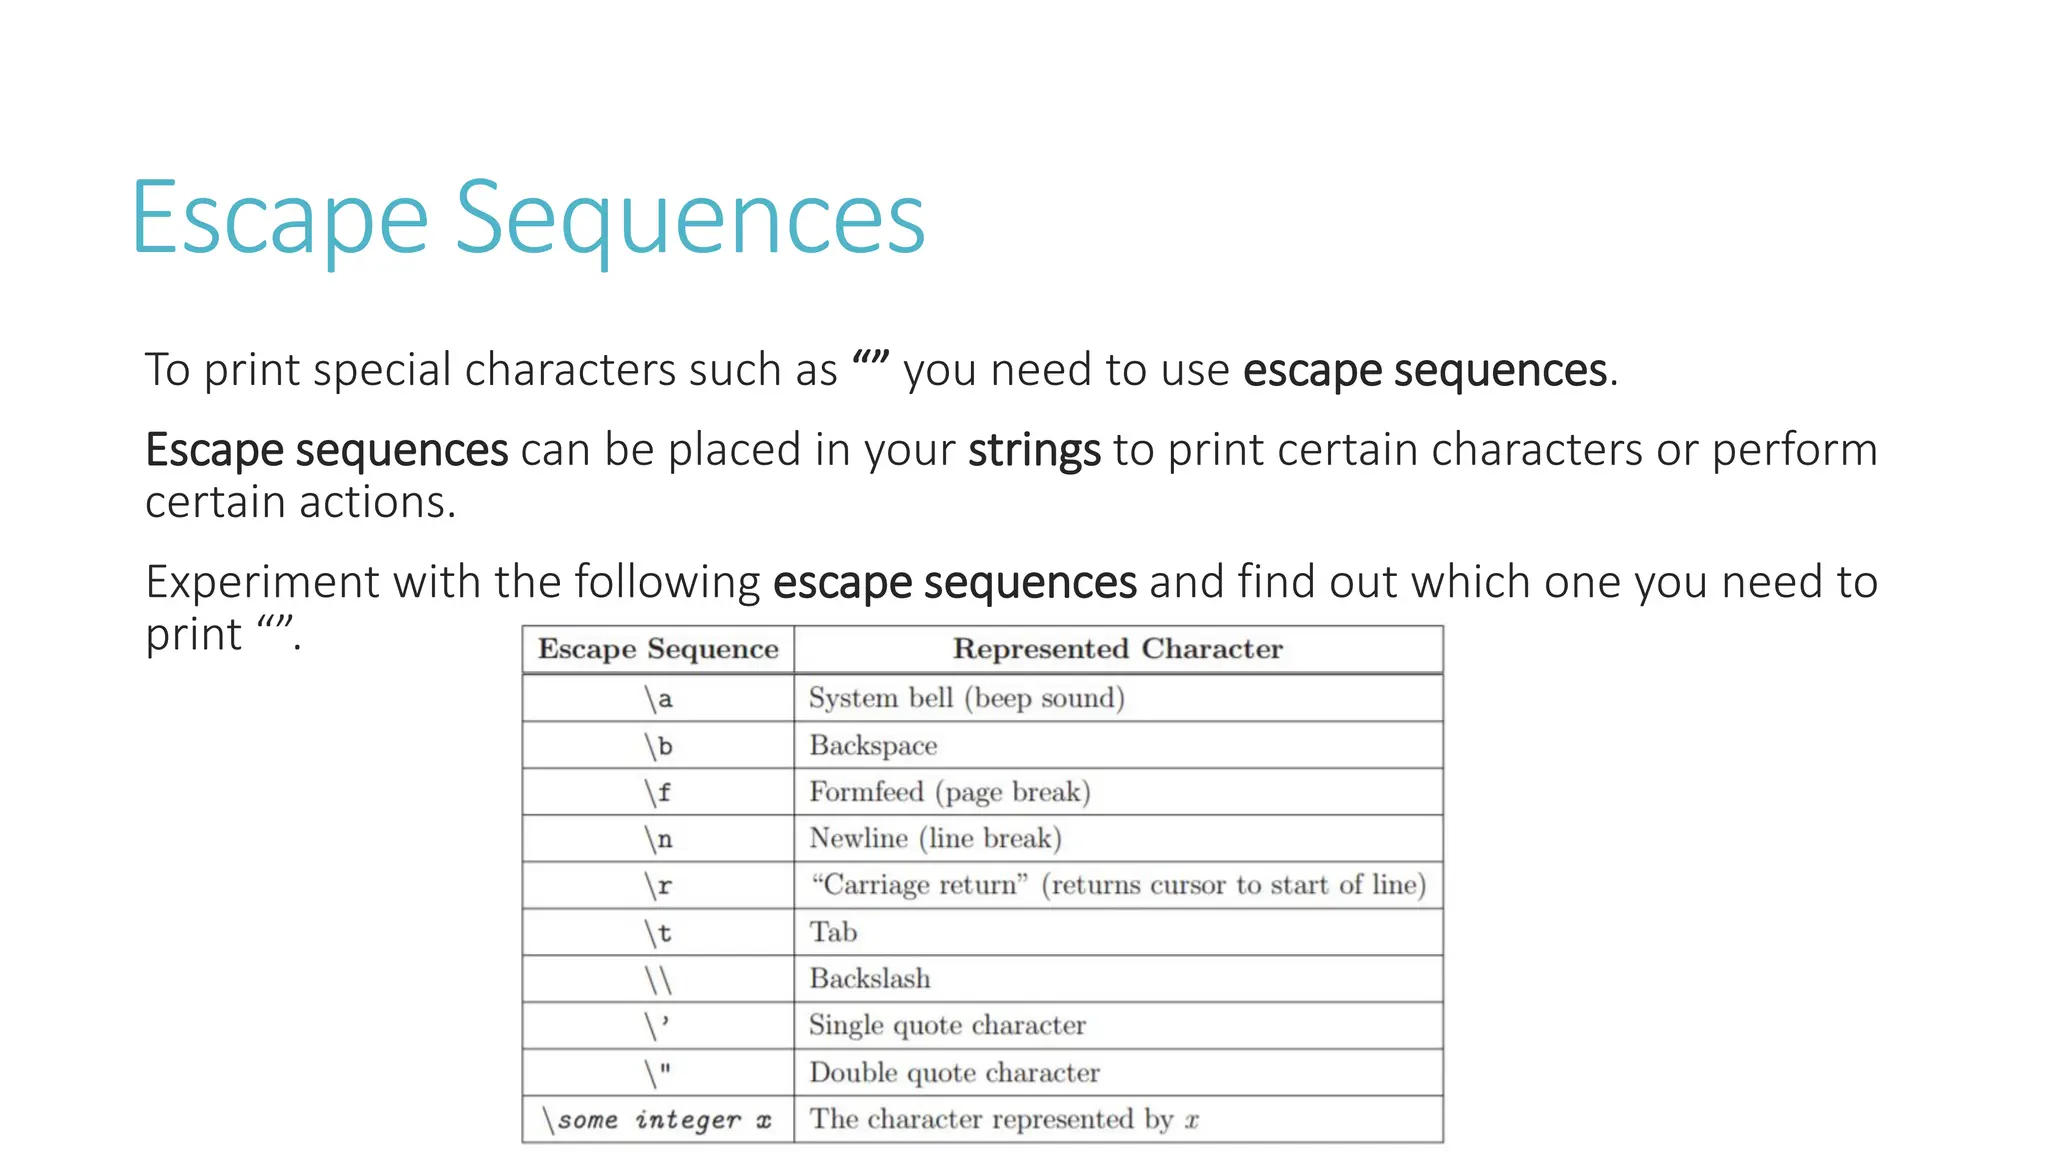Click the Escape Sequences slide title
Screen dimensions: 2048x1152
(x=528, y=218)
